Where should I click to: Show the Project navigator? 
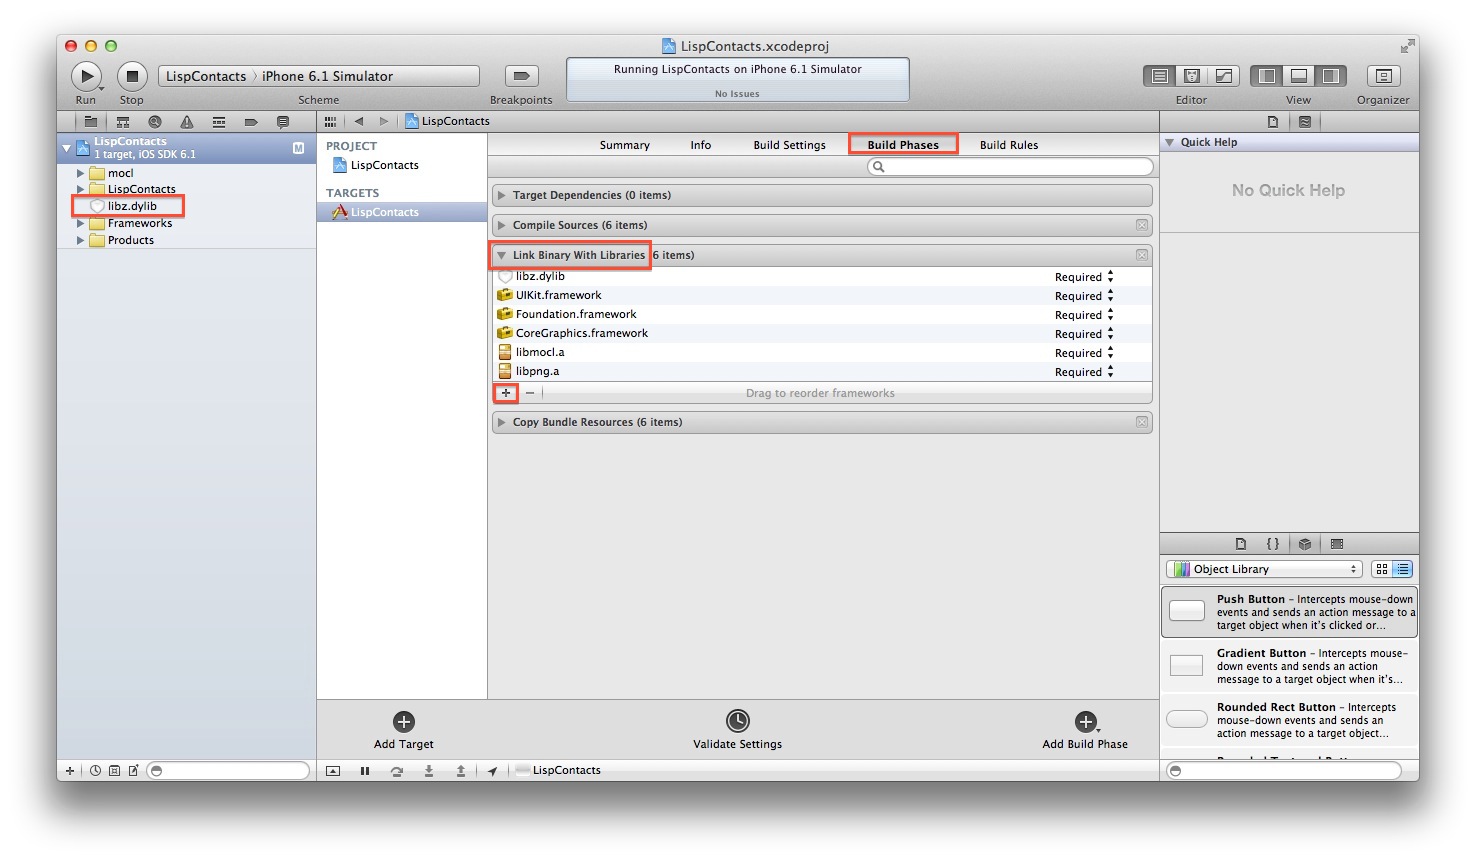91,122
